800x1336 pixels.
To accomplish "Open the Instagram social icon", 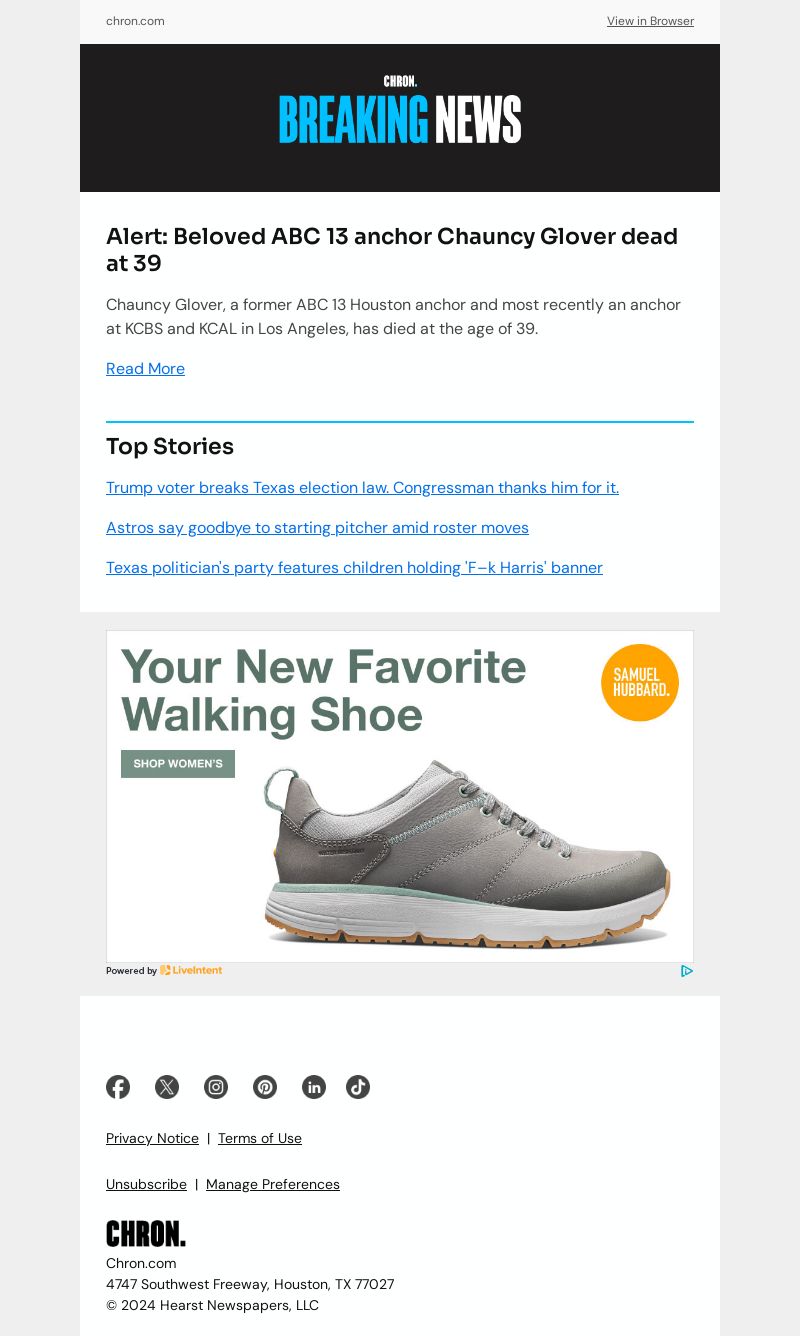I will point(216,1087).
